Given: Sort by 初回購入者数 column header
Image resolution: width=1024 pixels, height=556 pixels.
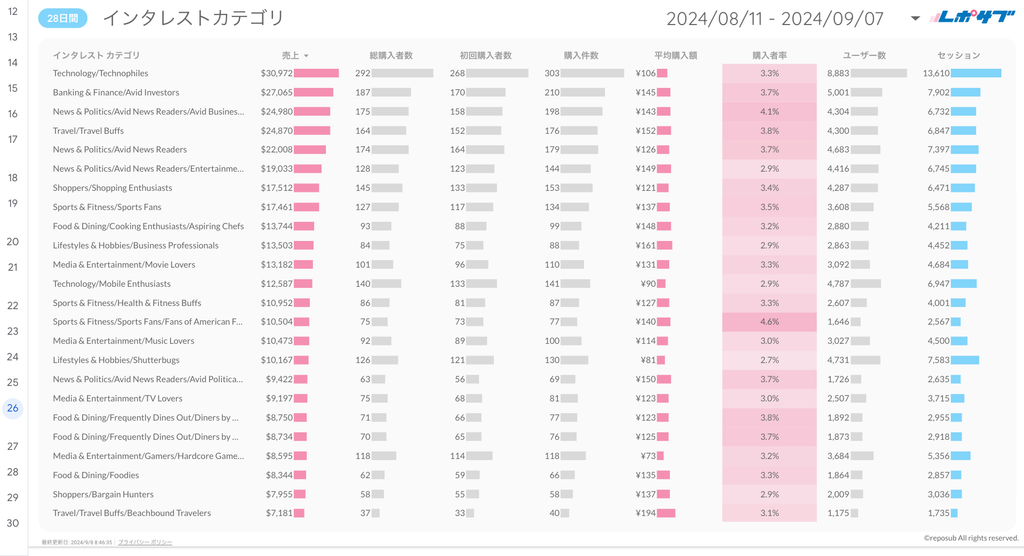Looking at the screenshot, I should (x=485, y=55).
